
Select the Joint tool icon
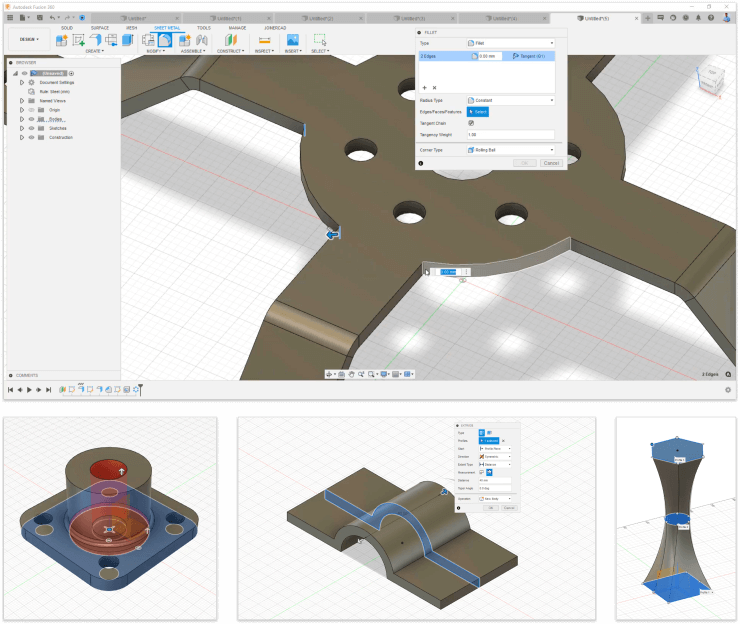tap(202, 41)
